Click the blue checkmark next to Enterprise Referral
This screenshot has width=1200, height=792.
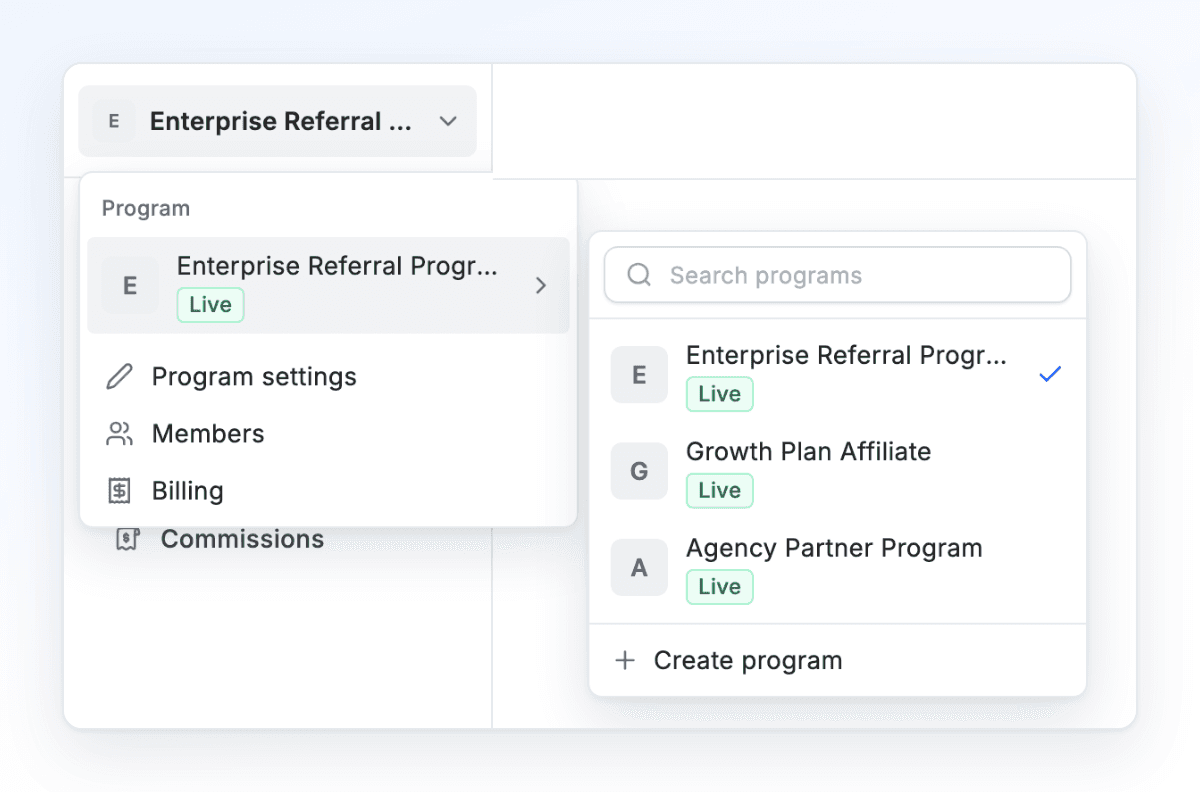(1050, 375)
